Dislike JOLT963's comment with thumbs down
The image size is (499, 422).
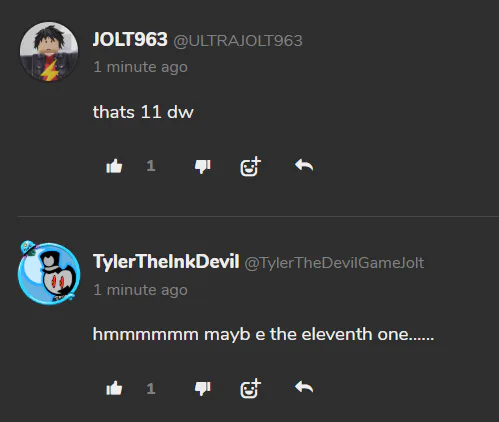(x=203, y=166)
